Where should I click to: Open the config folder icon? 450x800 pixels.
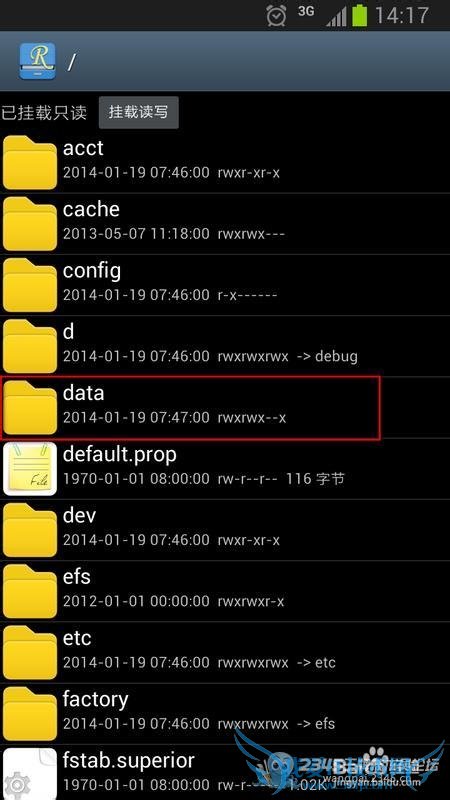tap(30, 285)
